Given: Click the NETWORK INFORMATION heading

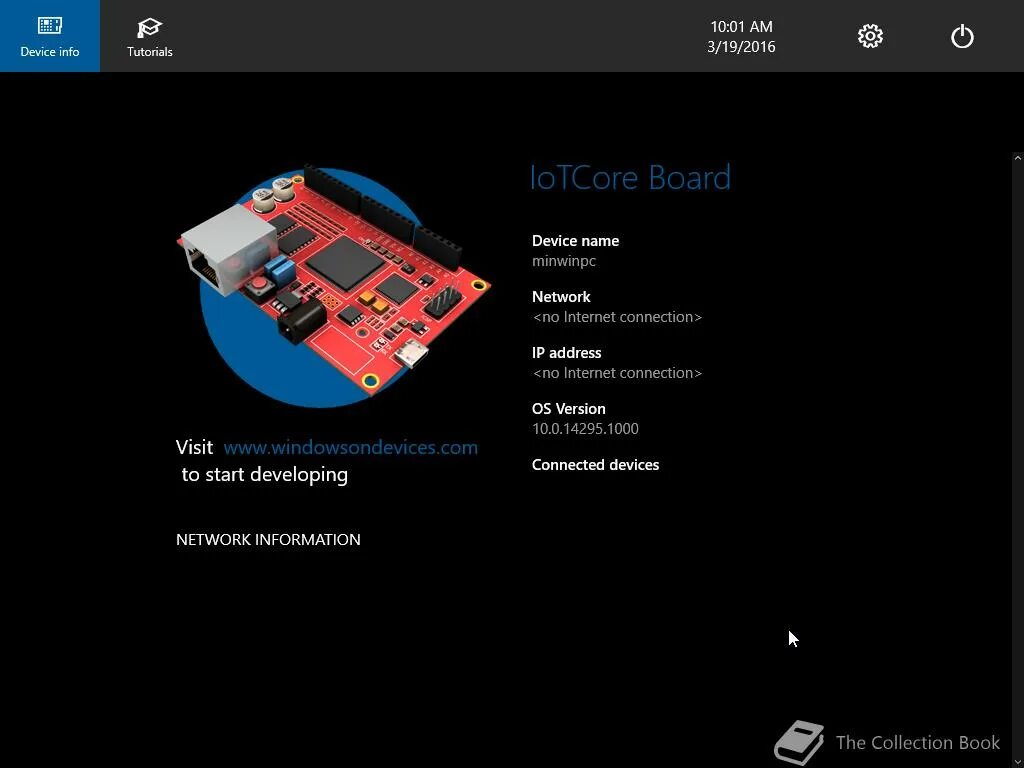Looking at the screenshot, I should 268,539.
